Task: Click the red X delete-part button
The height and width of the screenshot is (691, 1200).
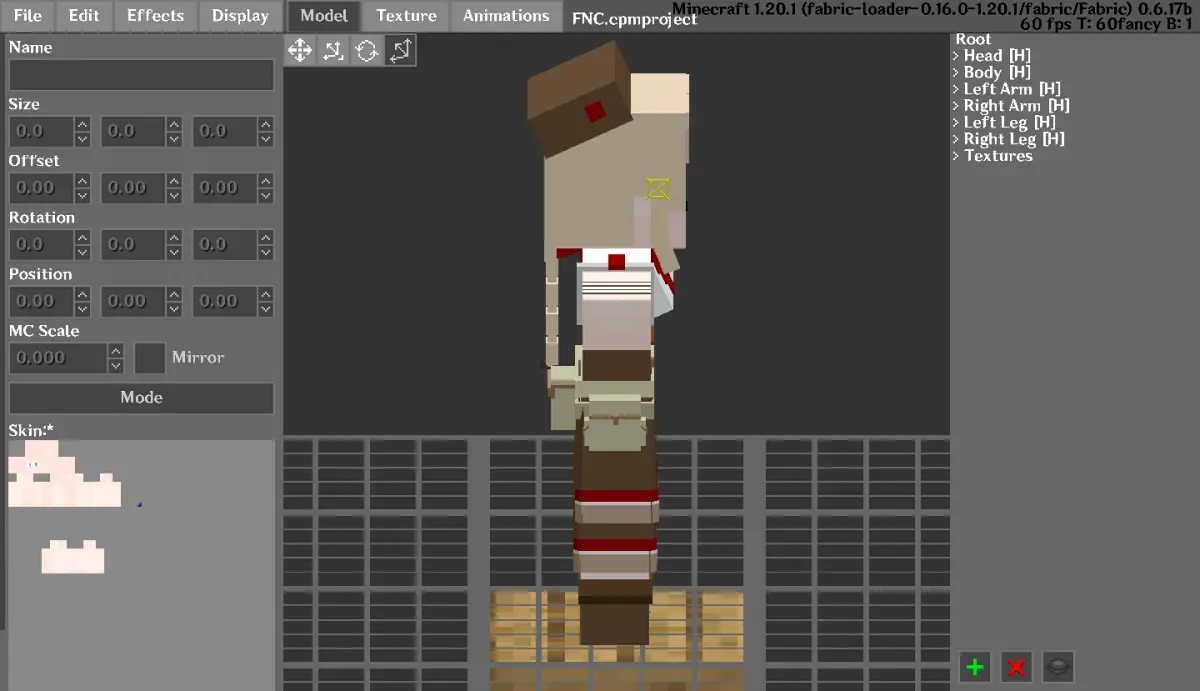Action: tap(1017, 667)
